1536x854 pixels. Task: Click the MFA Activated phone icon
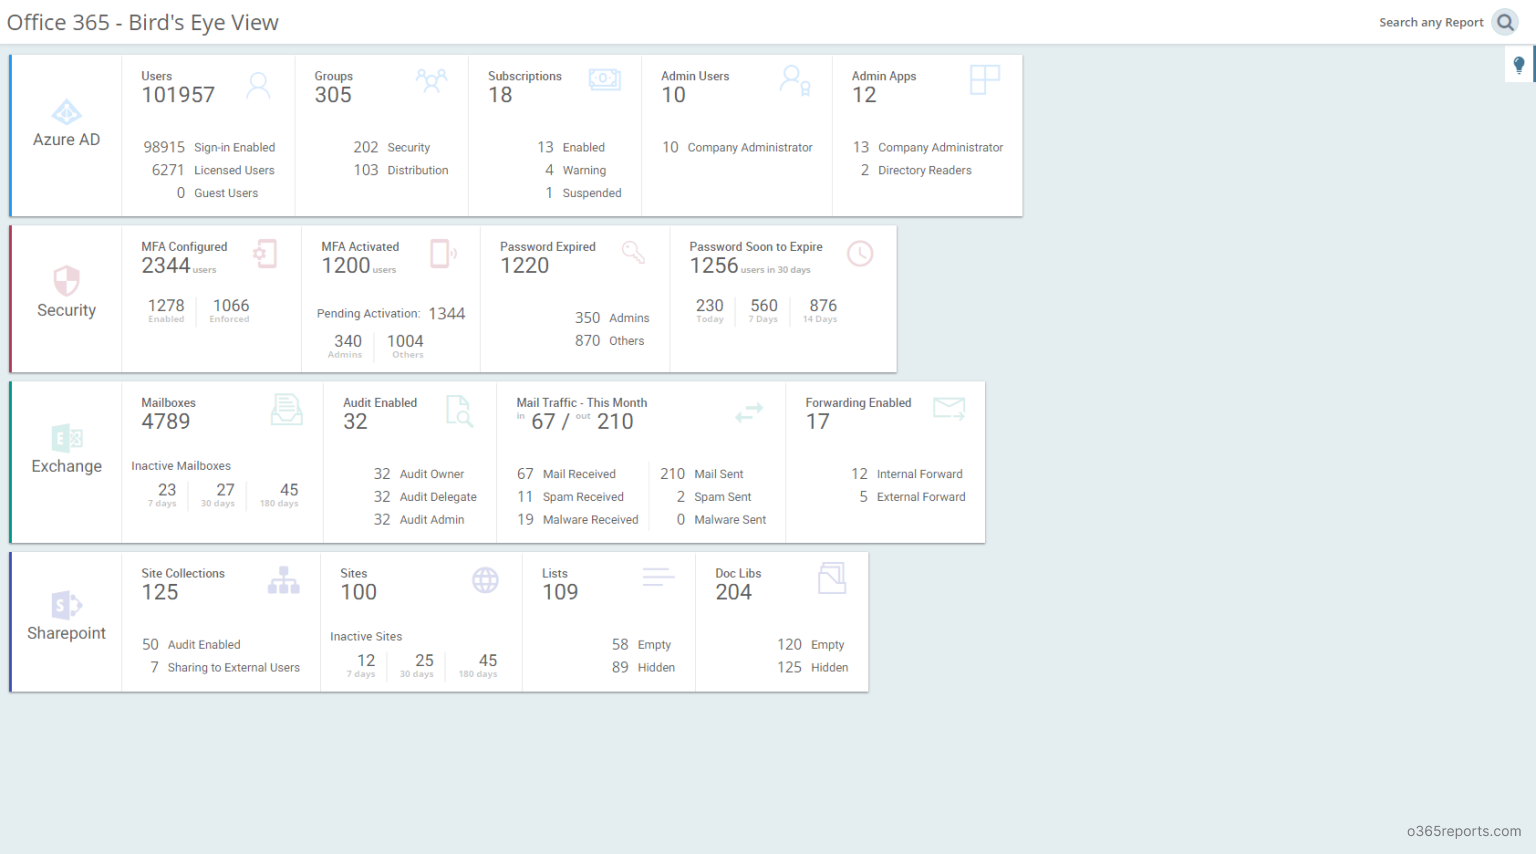(x=443, y=254)
